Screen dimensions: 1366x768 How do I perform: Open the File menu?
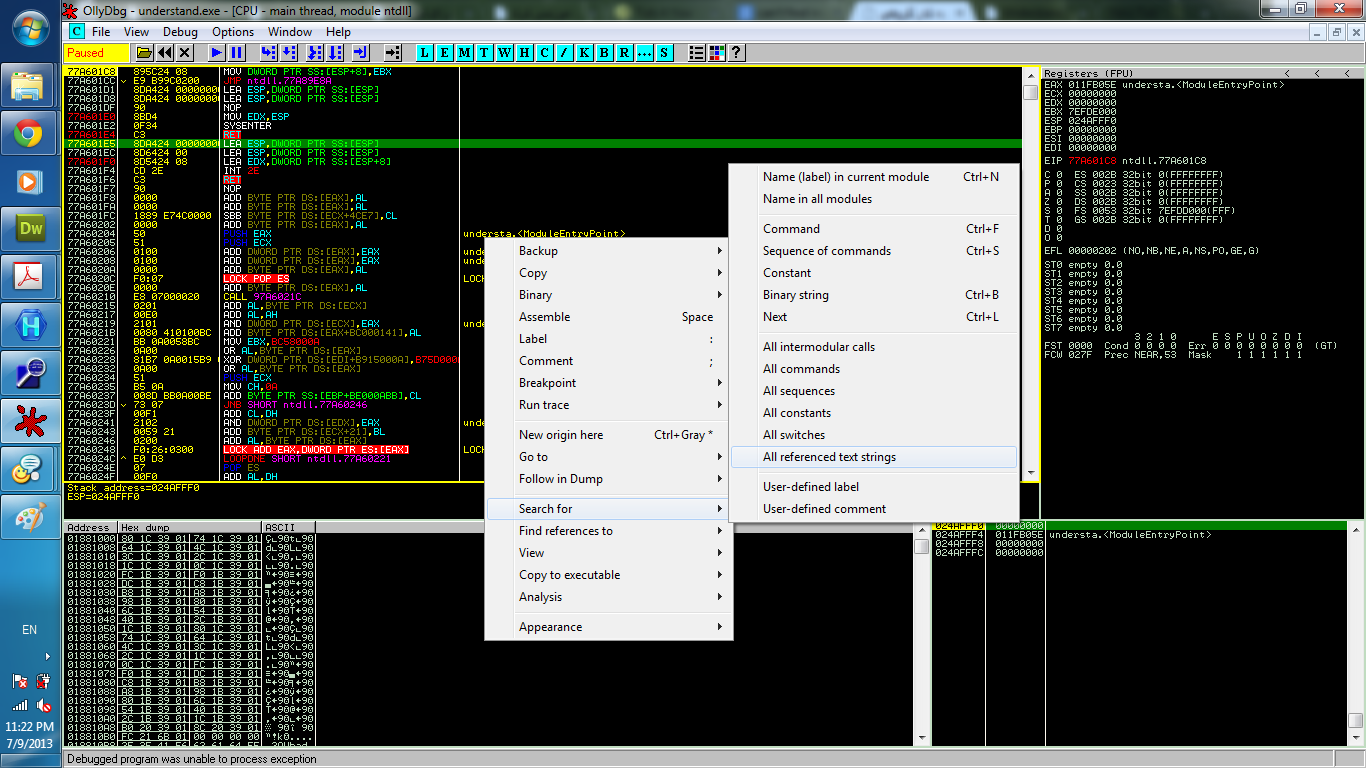pos(101,32)
